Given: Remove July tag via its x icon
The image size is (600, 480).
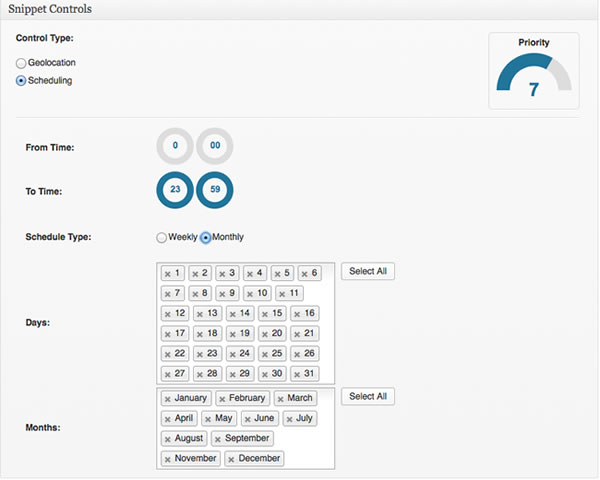Looking at the screenshot, I should click(290, 419).
